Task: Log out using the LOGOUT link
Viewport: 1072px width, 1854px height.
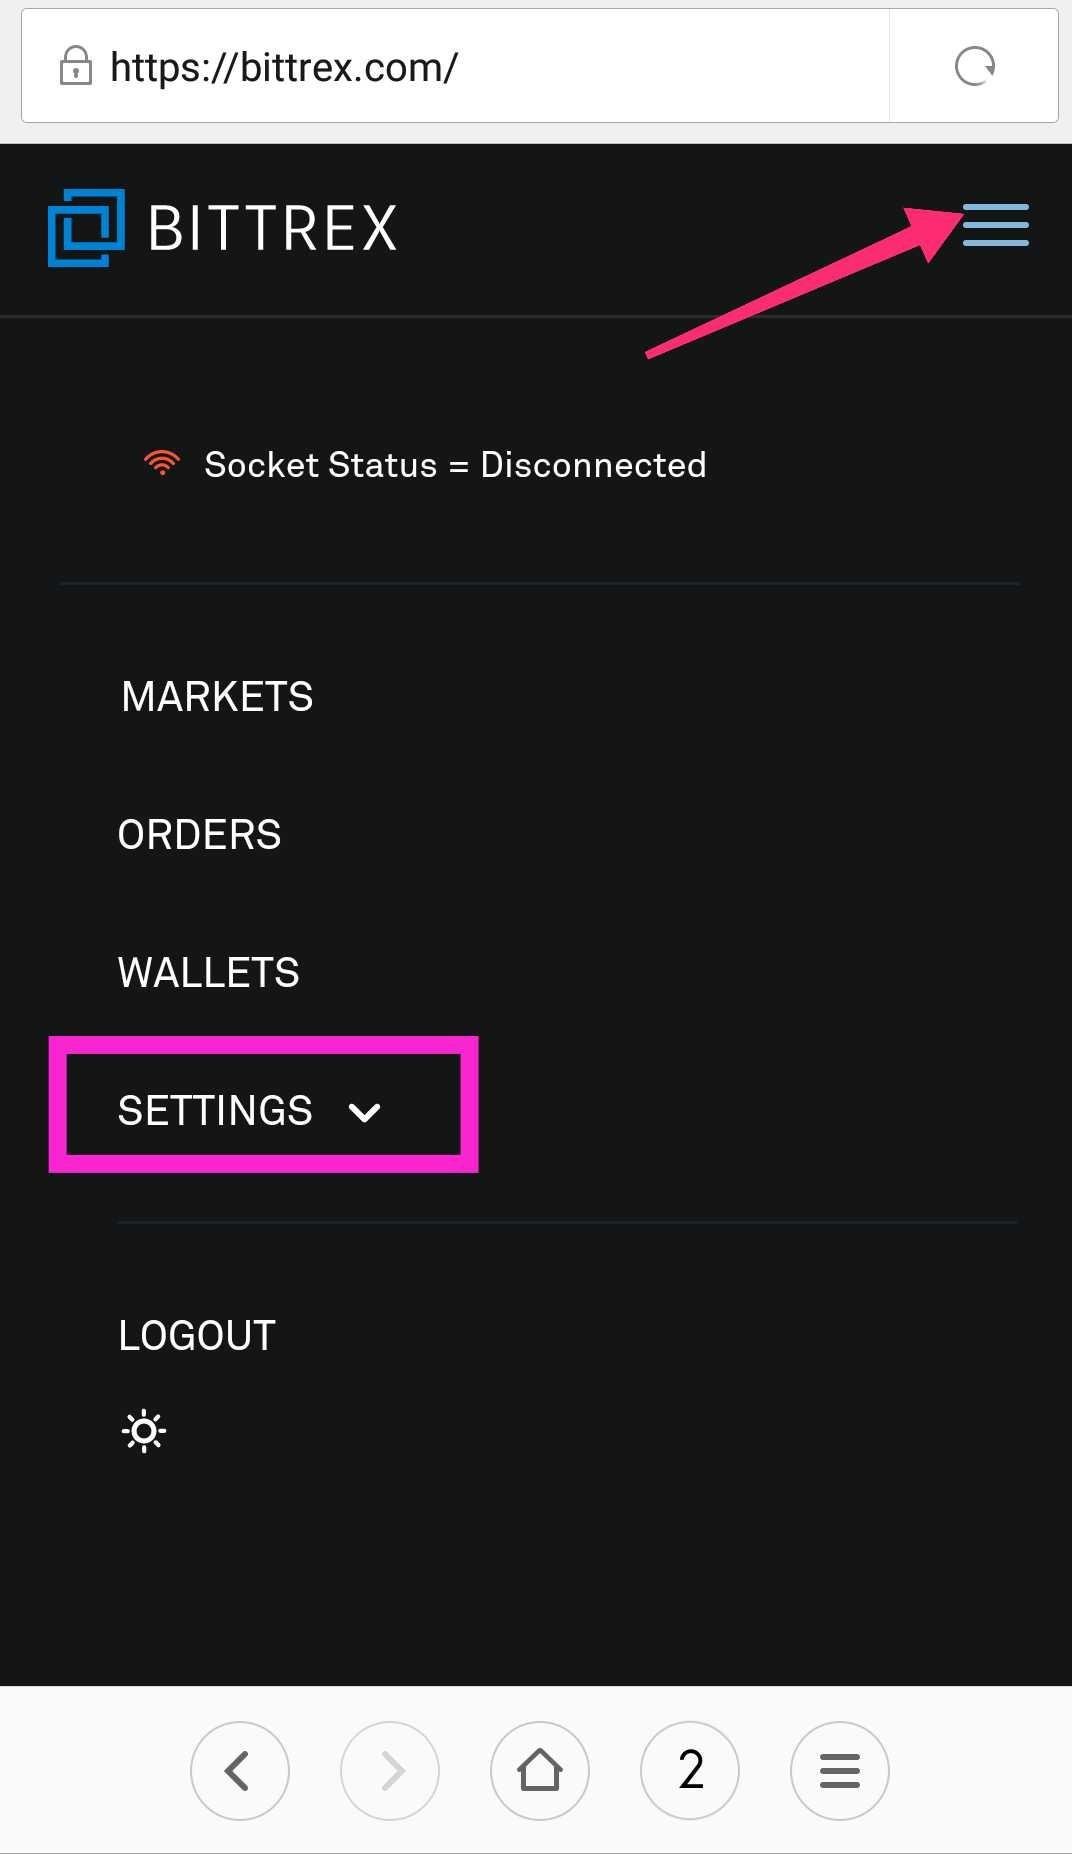Action: point(197,1336)
